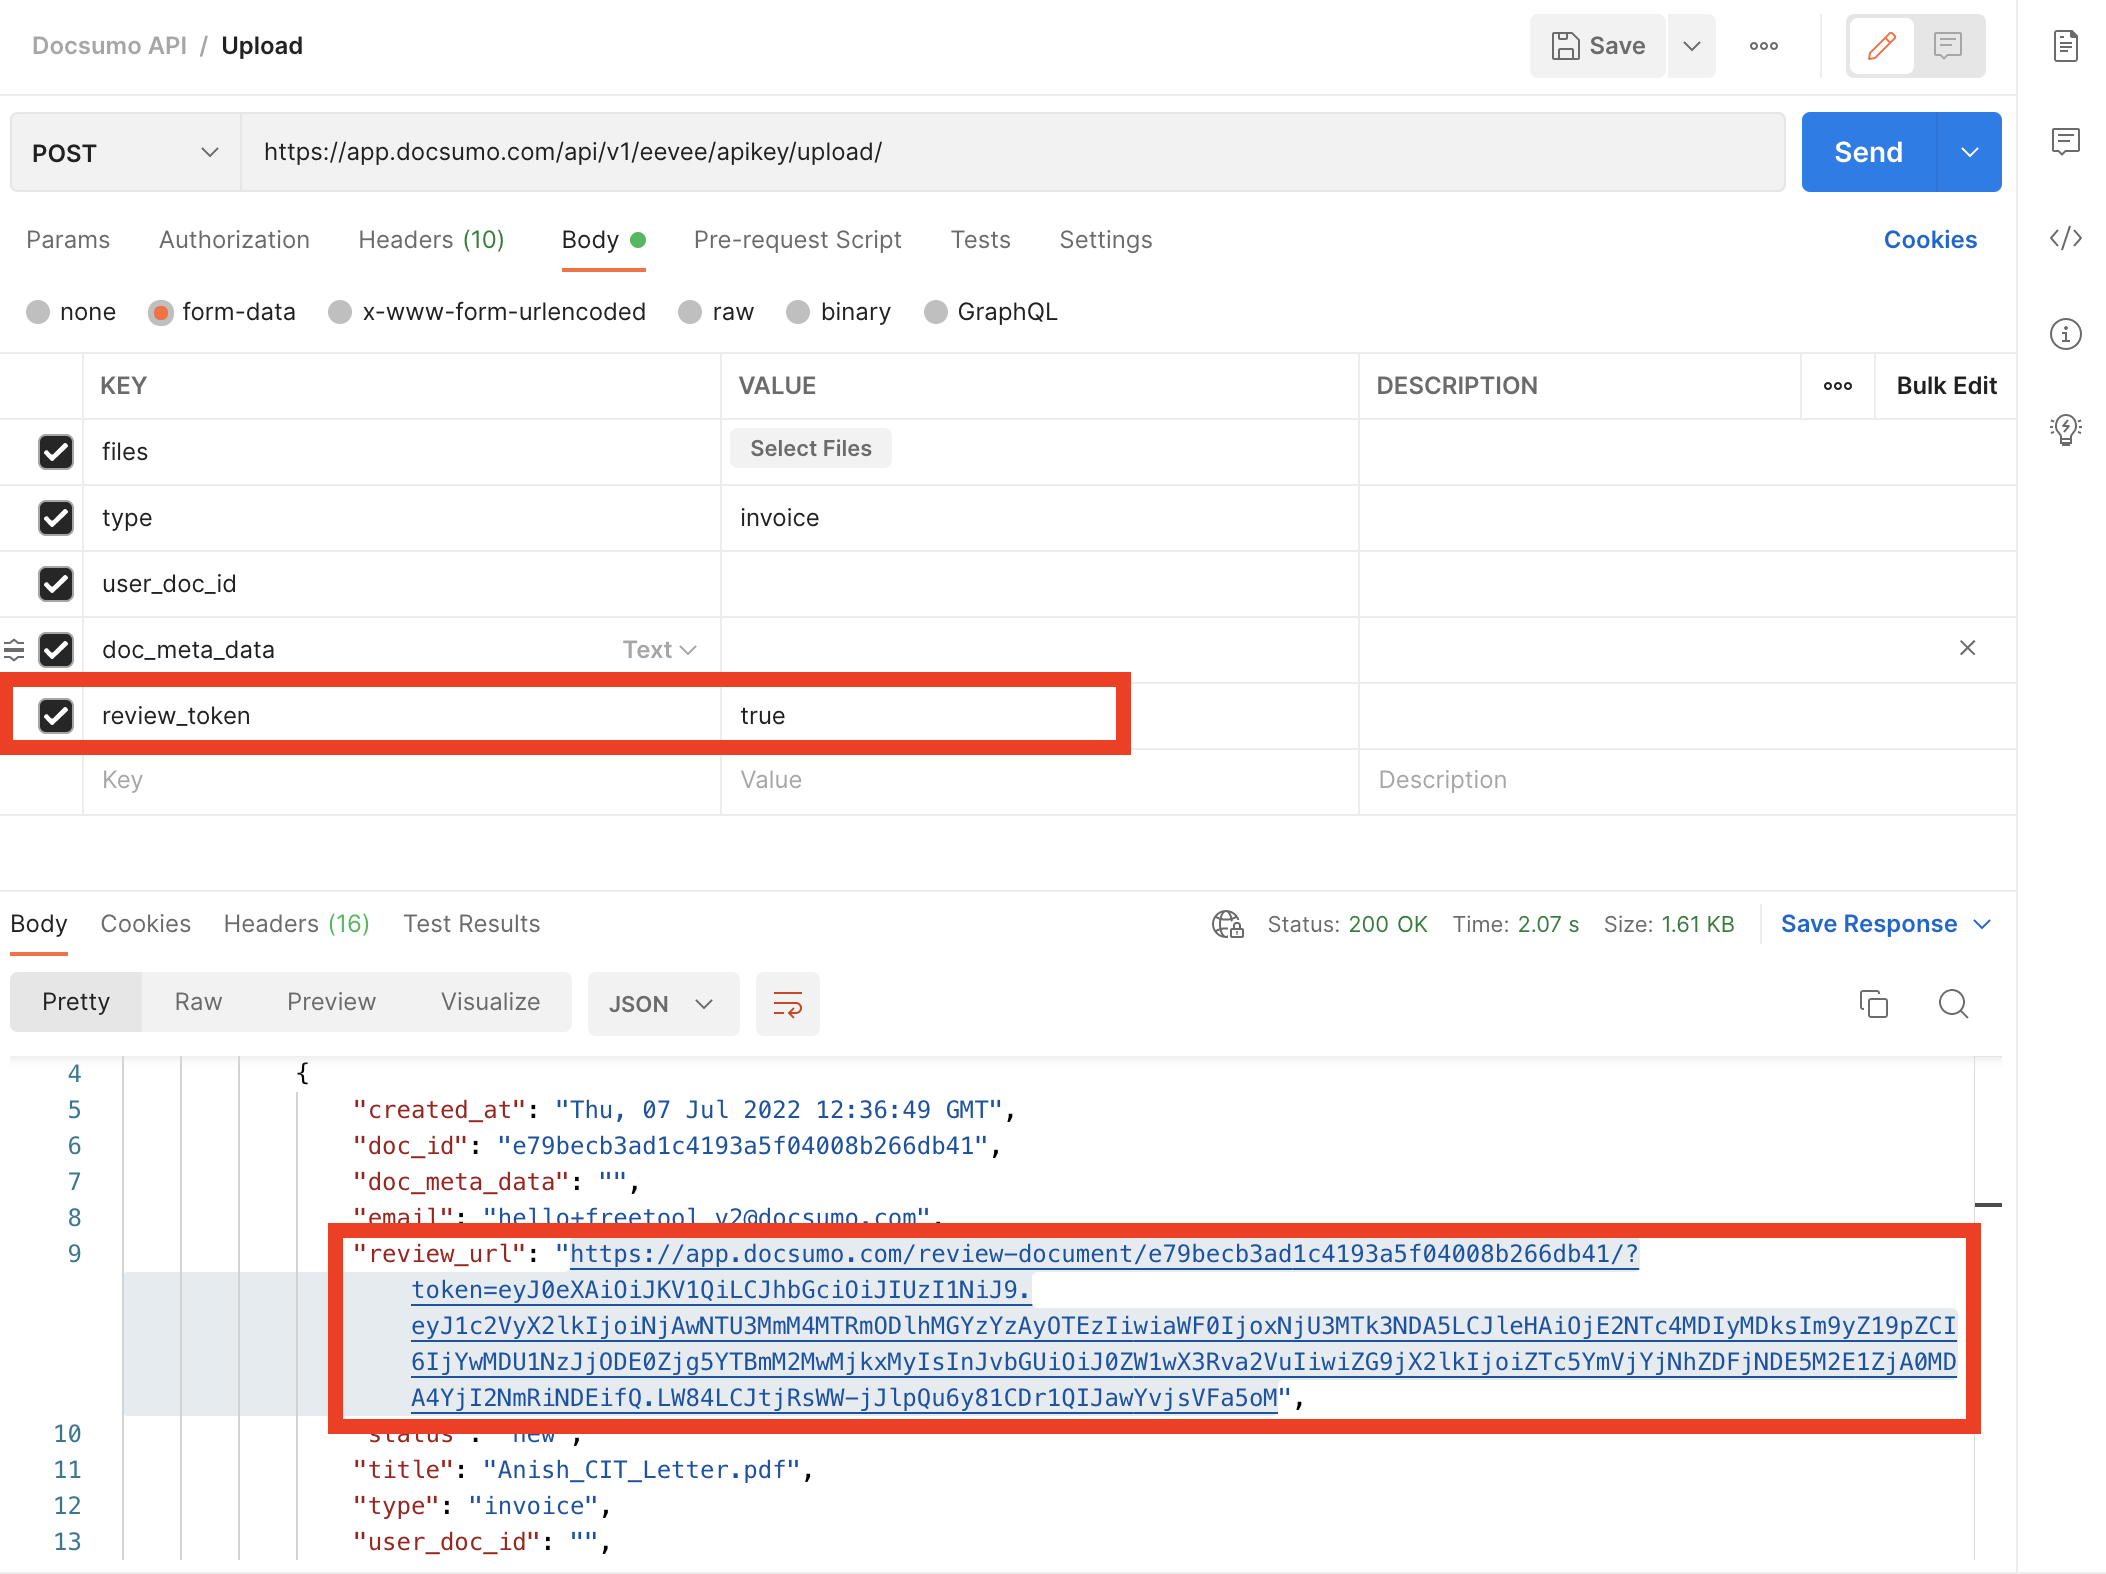
Task: Click the Select Files button
Action: [x=810, y=448]
